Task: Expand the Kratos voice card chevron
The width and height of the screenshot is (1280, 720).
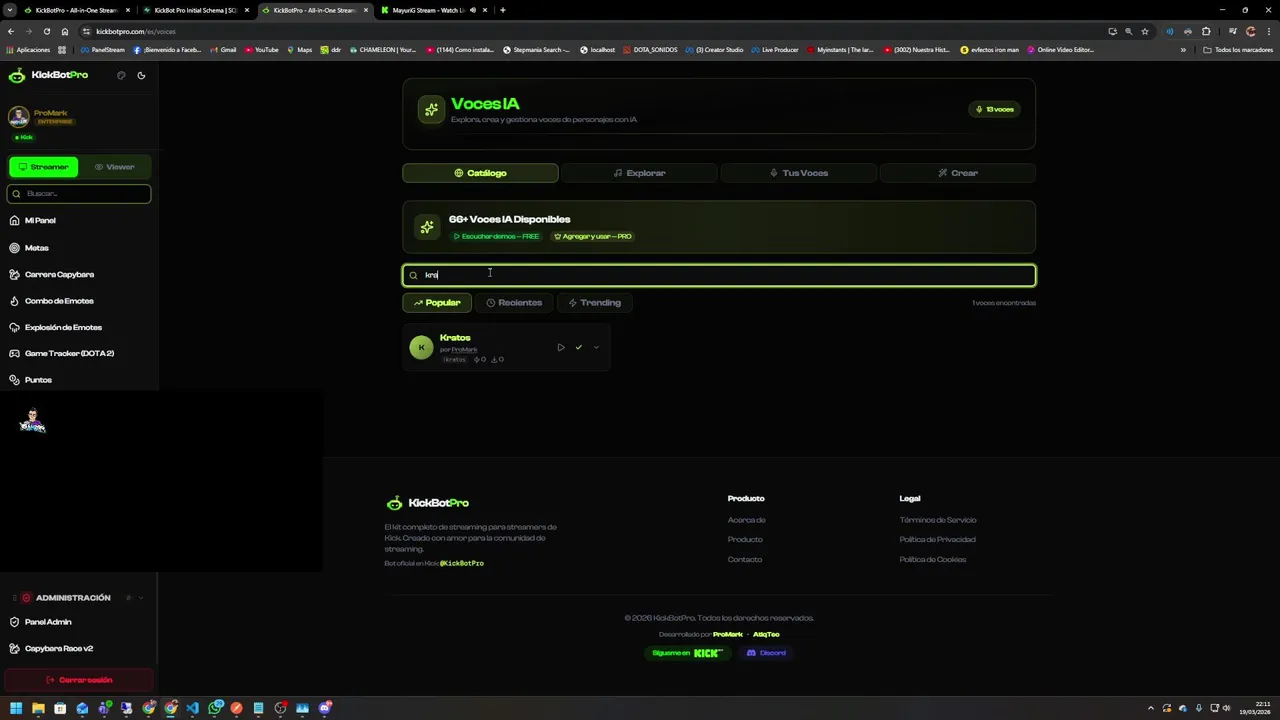Action: (x=596, y=348)
